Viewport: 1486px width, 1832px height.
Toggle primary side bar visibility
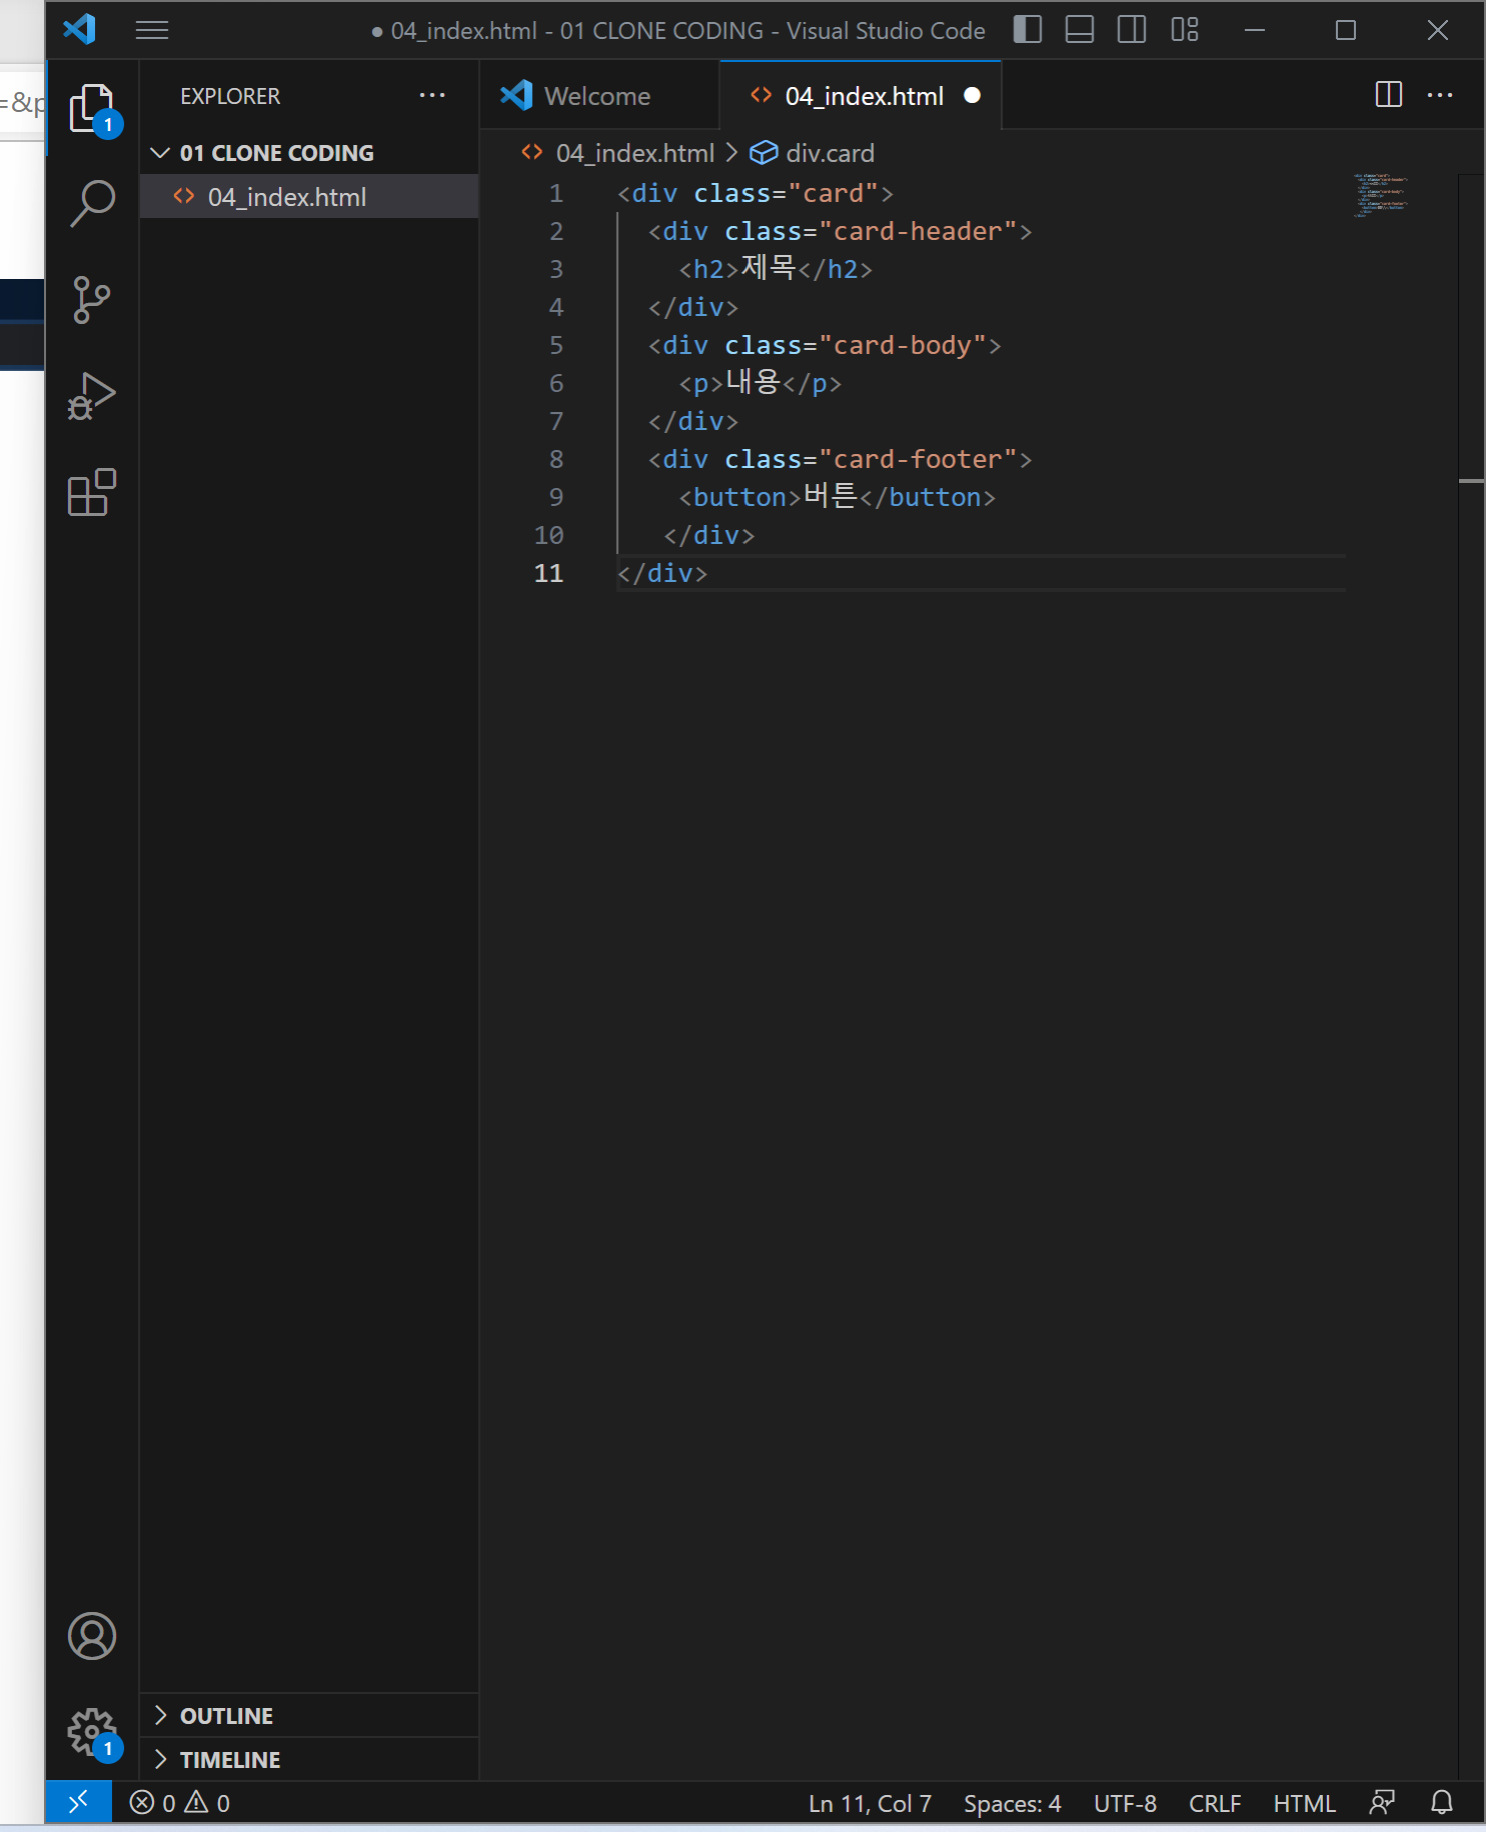(x=1028, y=30)
